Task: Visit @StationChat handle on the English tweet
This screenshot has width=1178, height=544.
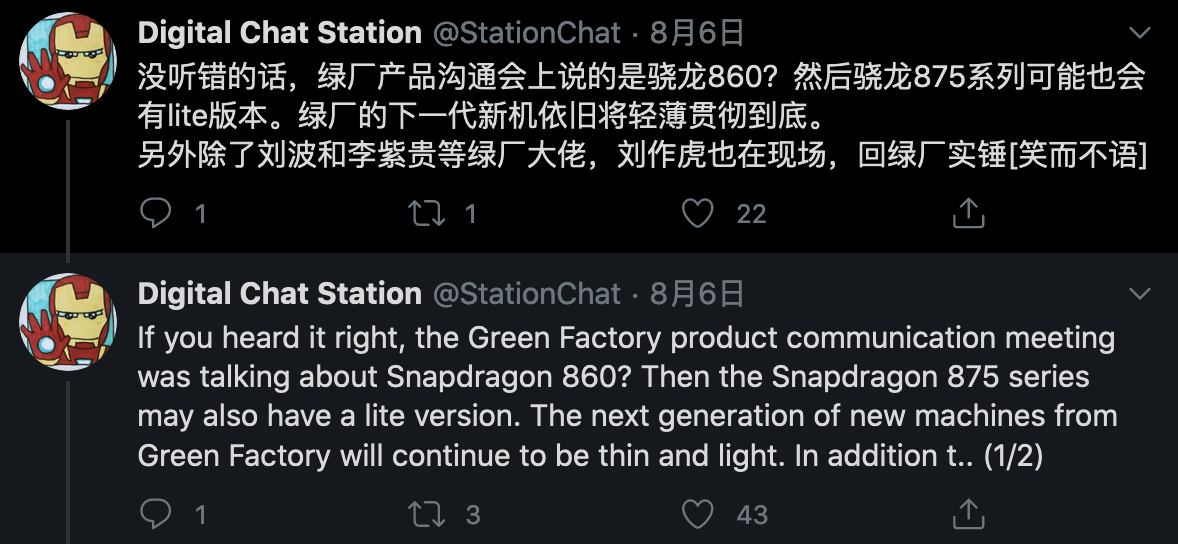Action: 526,293
